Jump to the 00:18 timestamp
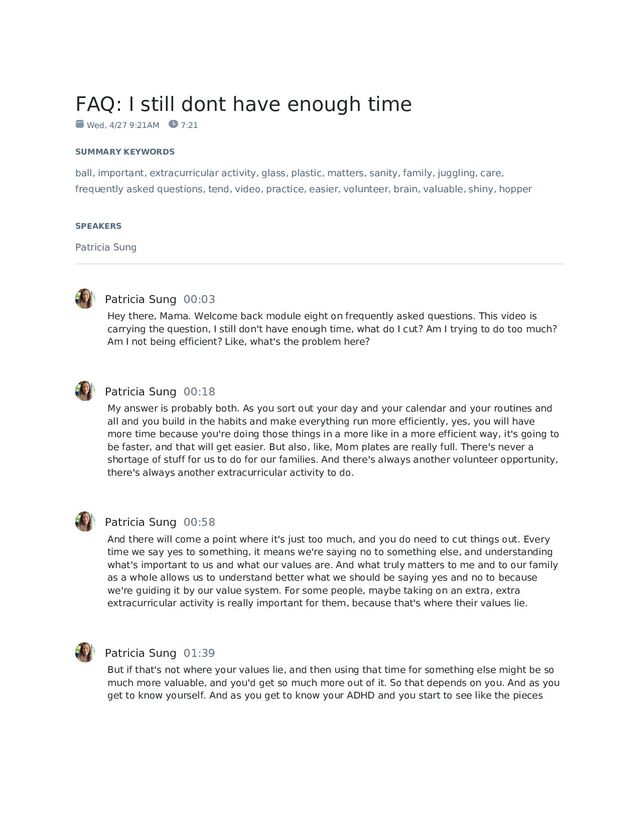 pyautogui.click(x=199, y=391)
